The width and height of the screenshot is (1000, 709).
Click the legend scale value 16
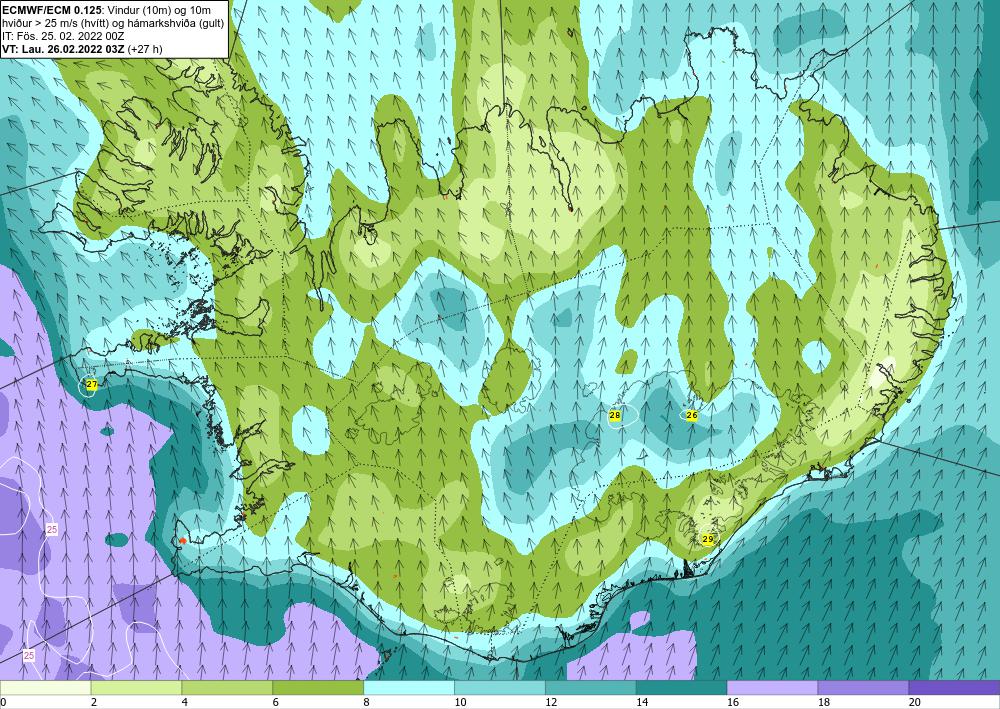[x=733, y=703]
